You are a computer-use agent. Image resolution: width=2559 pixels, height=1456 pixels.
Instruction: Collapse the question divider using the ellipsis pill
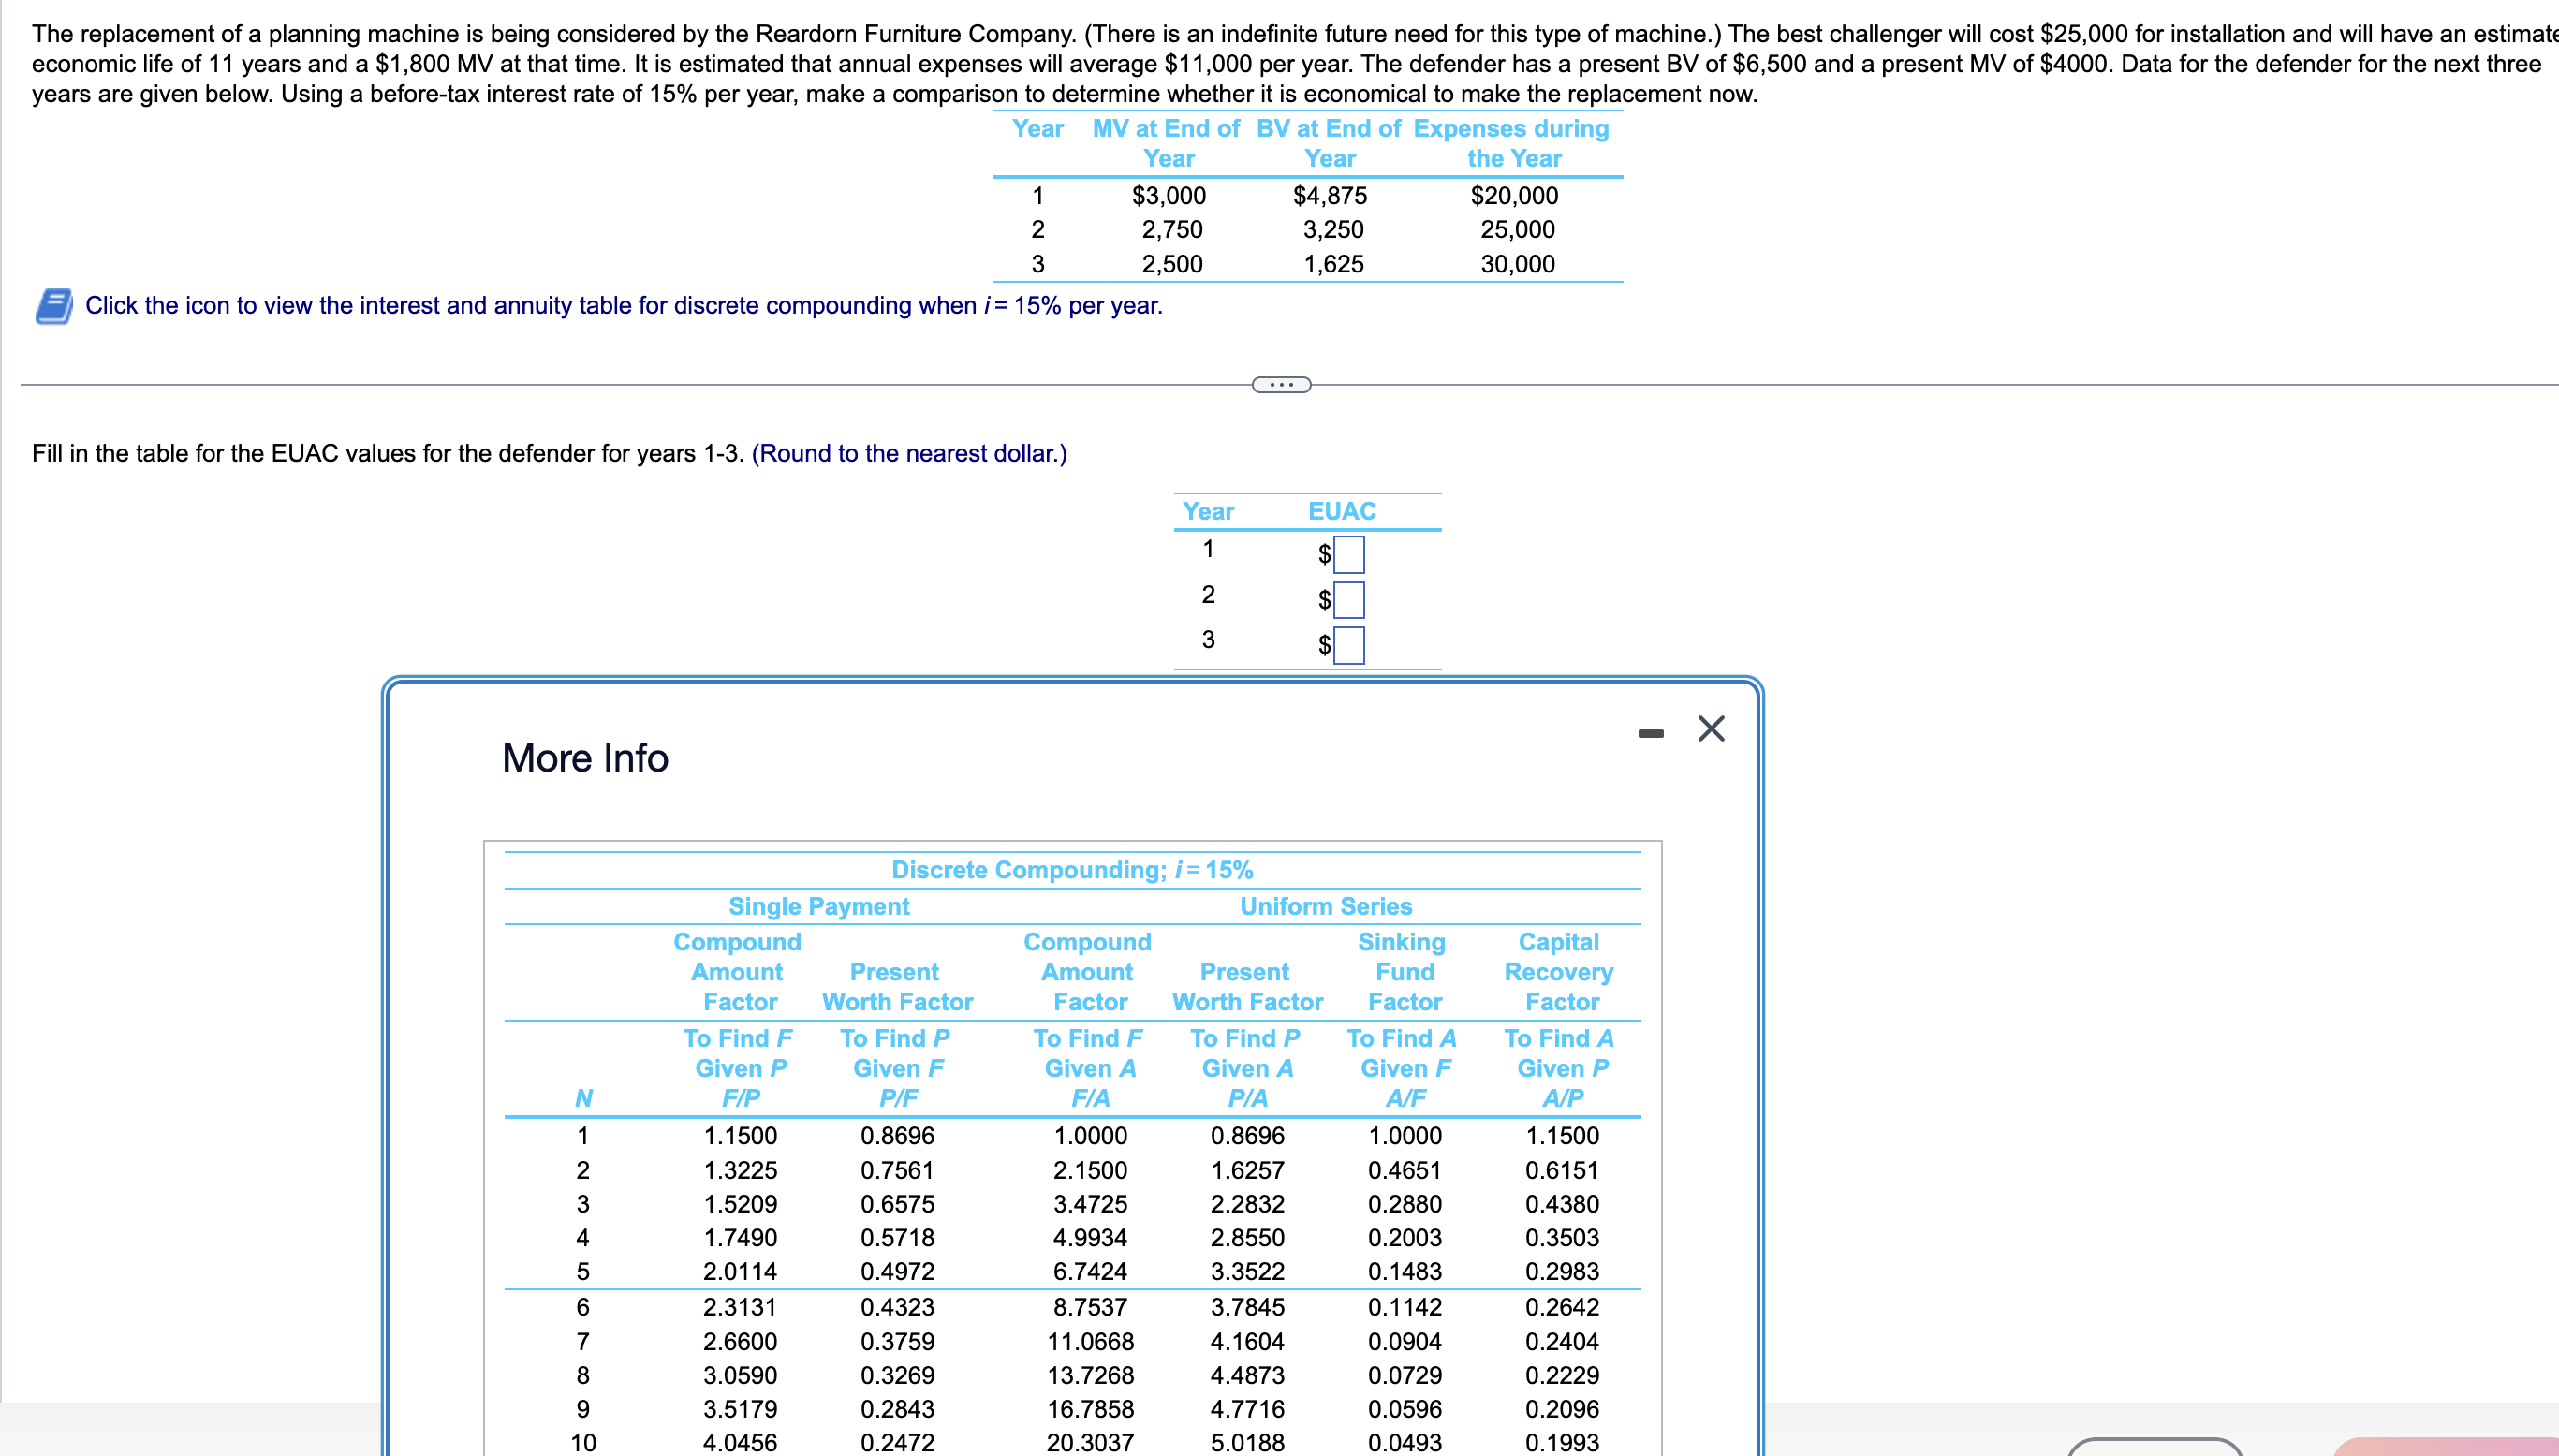(1281, 383)
